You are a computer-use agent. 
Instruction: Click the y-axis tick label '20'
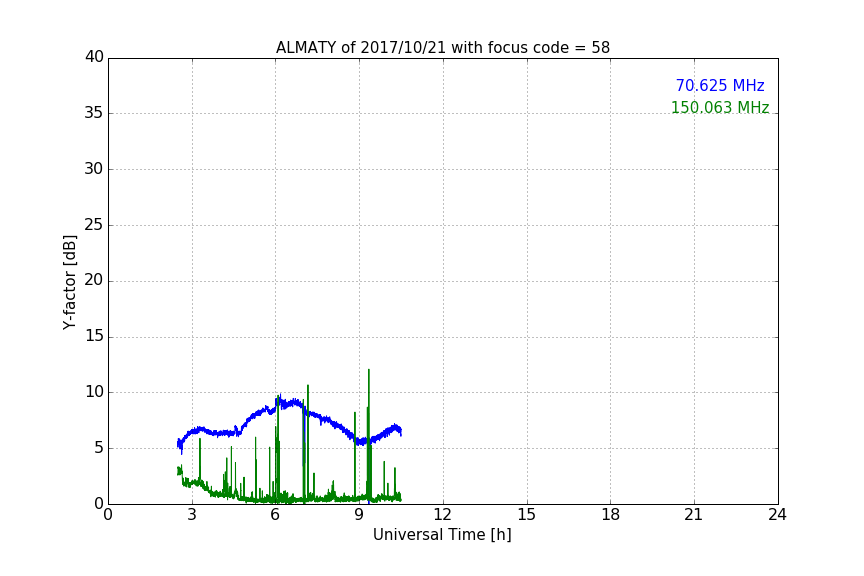[94, 280]
